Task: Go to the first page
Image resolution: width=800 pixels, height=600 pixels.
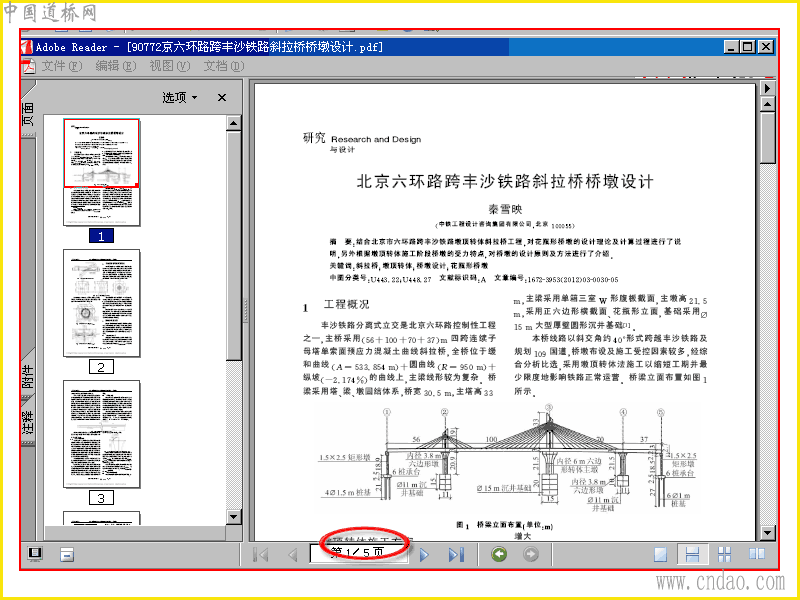Action: click(x=261, y=554)
